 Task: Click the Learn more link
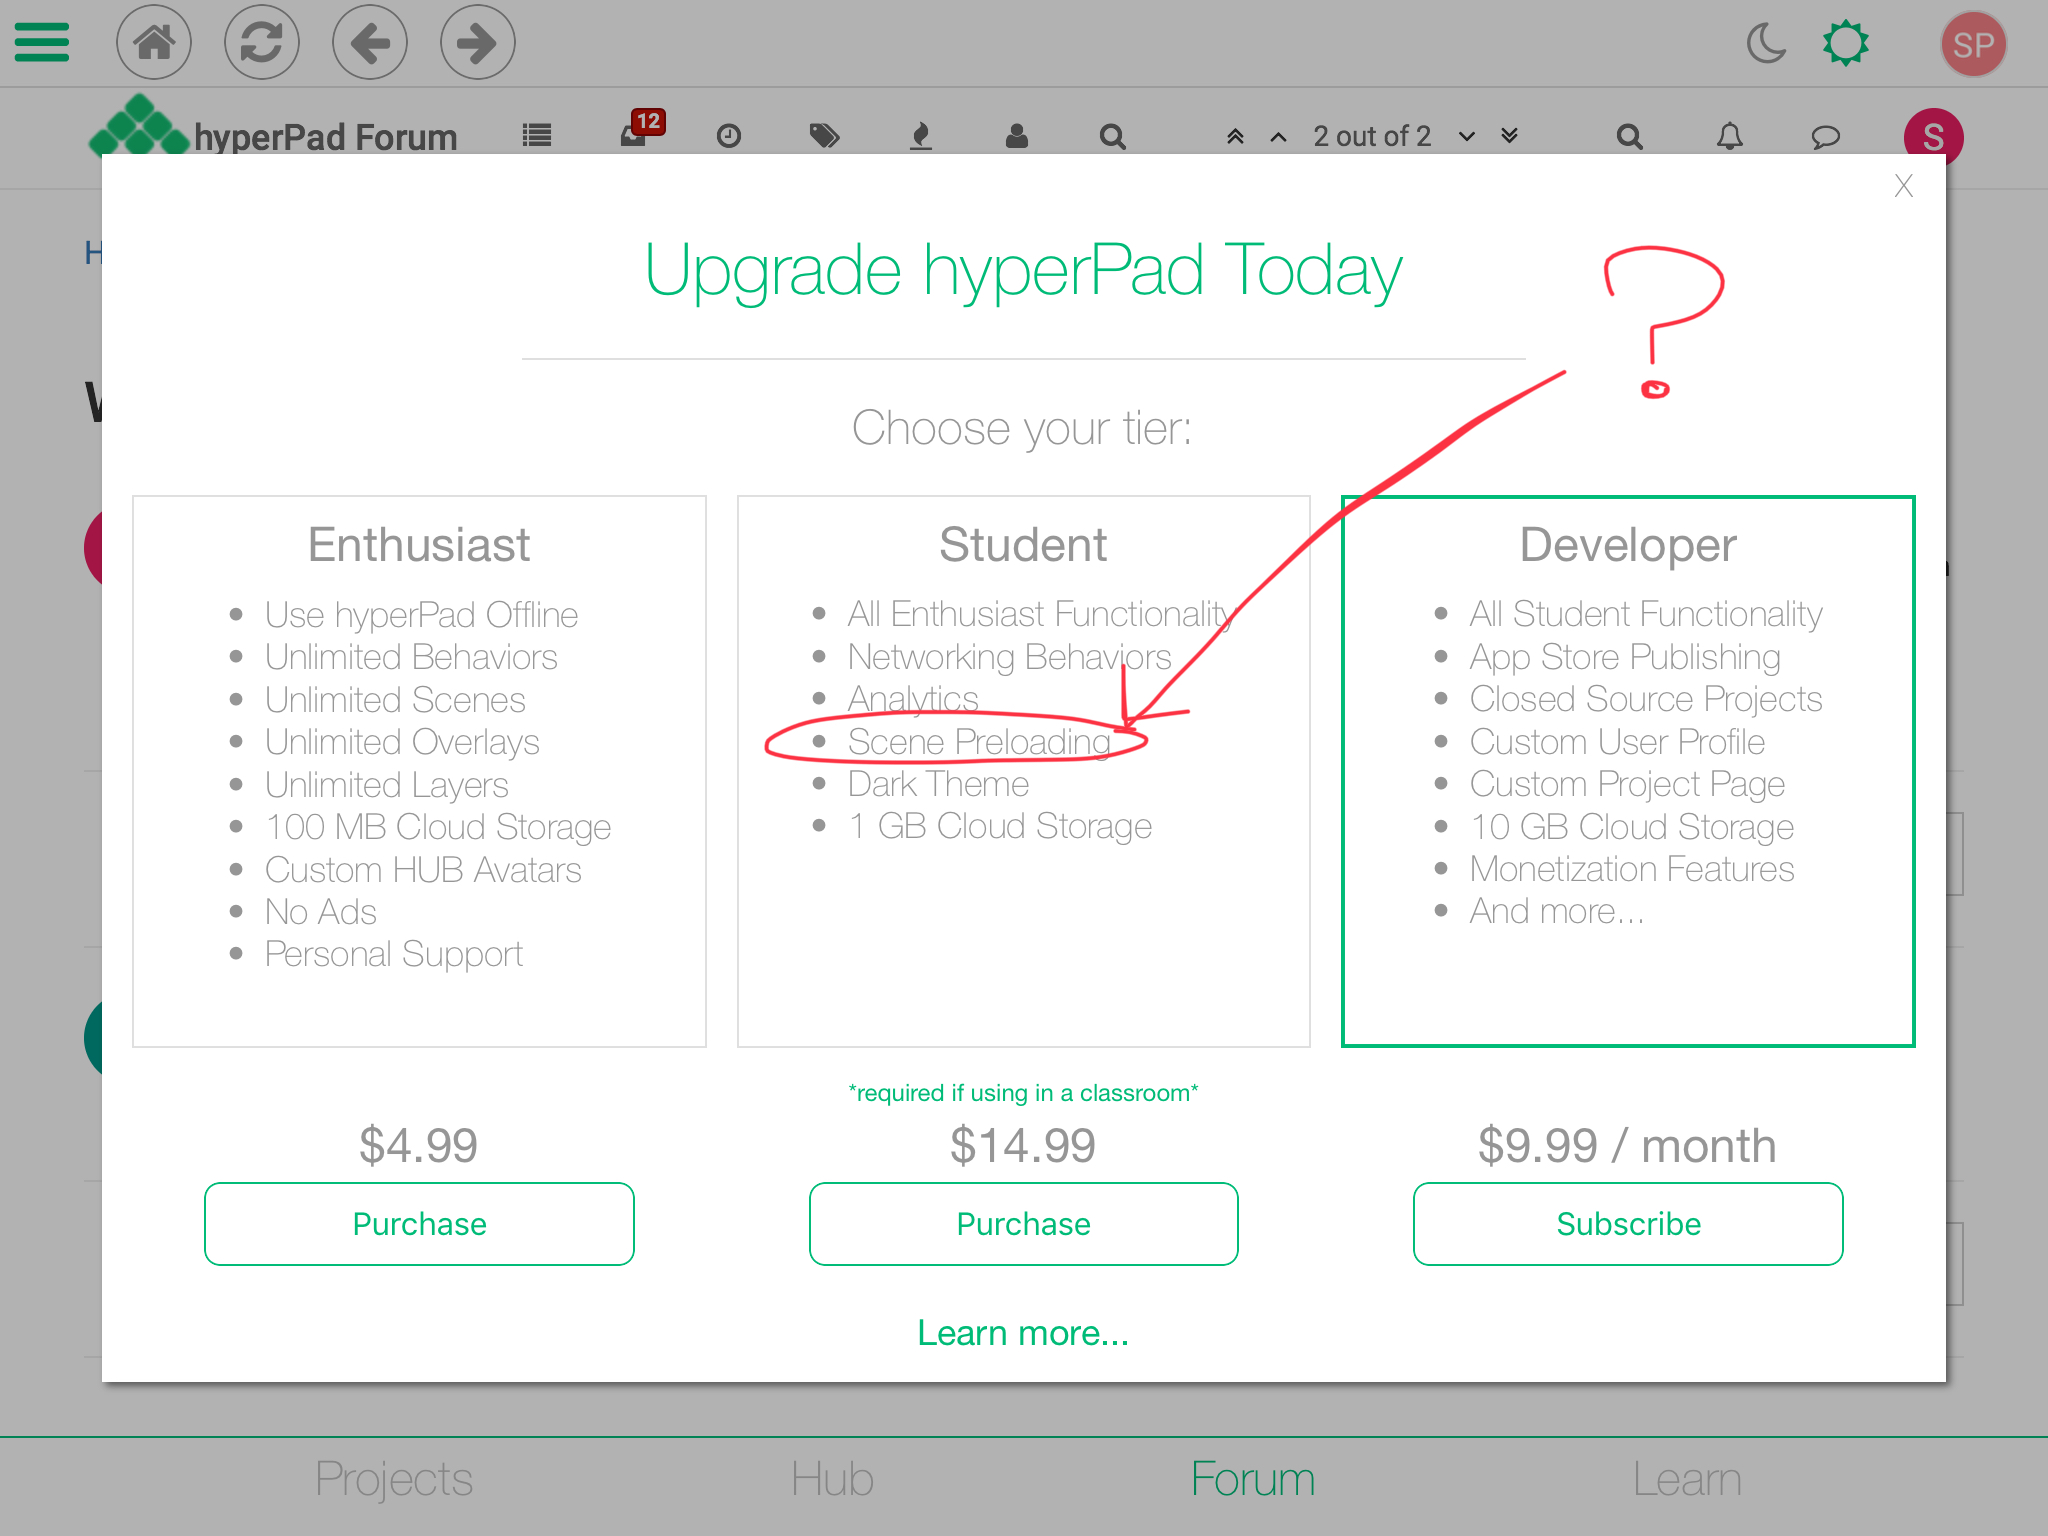(x=1023, y=1333)
